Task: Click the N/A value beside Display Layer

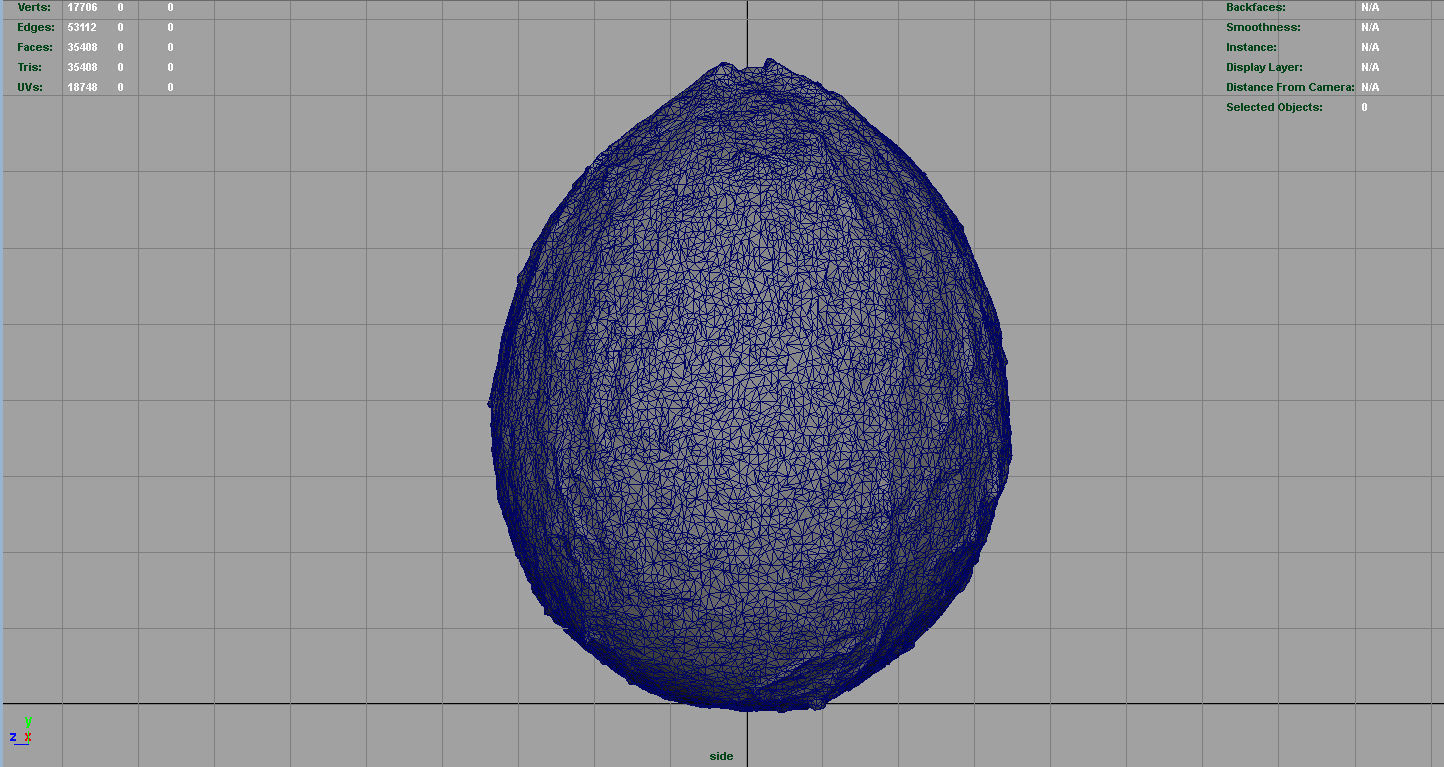Action: (1370, 67)
